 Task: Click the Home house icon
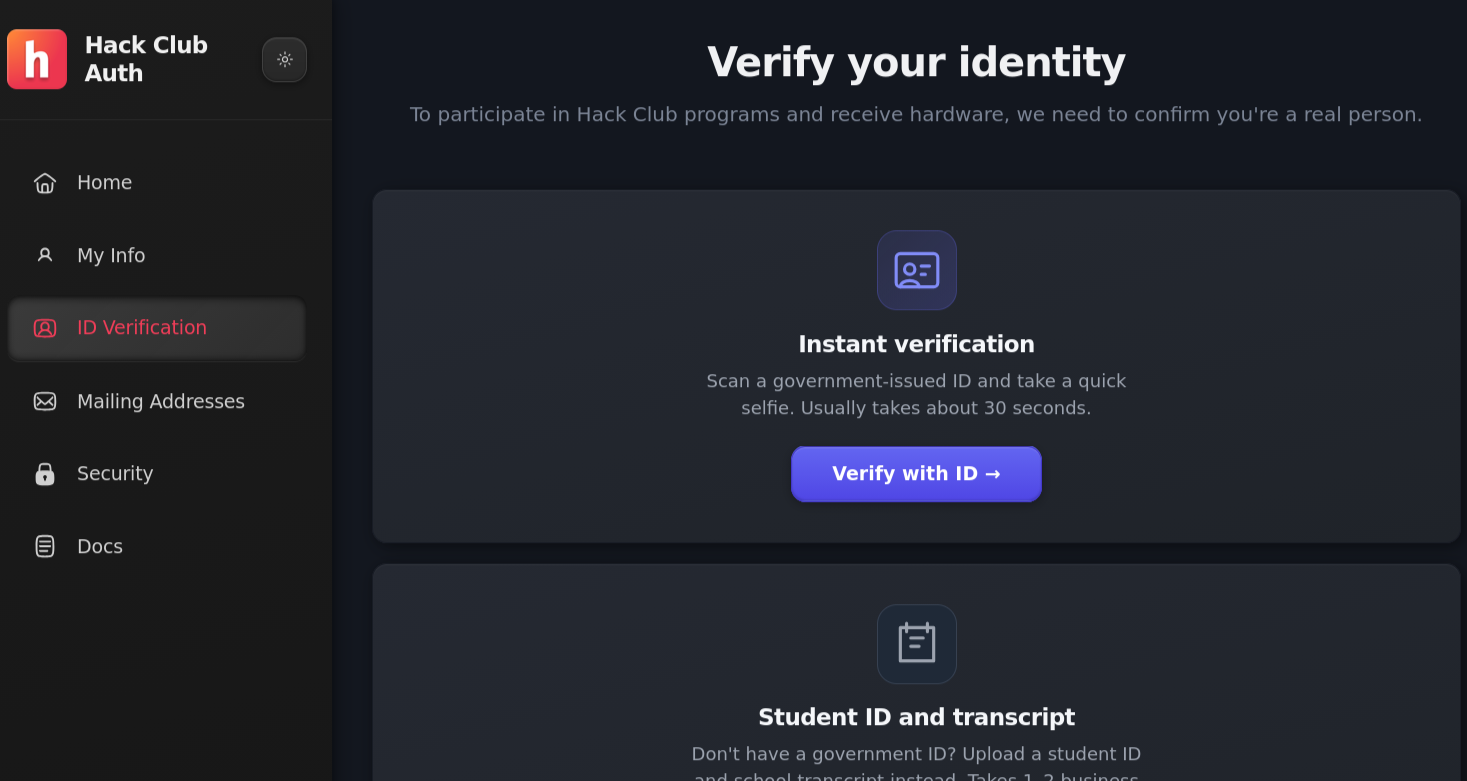pos(45,183)
